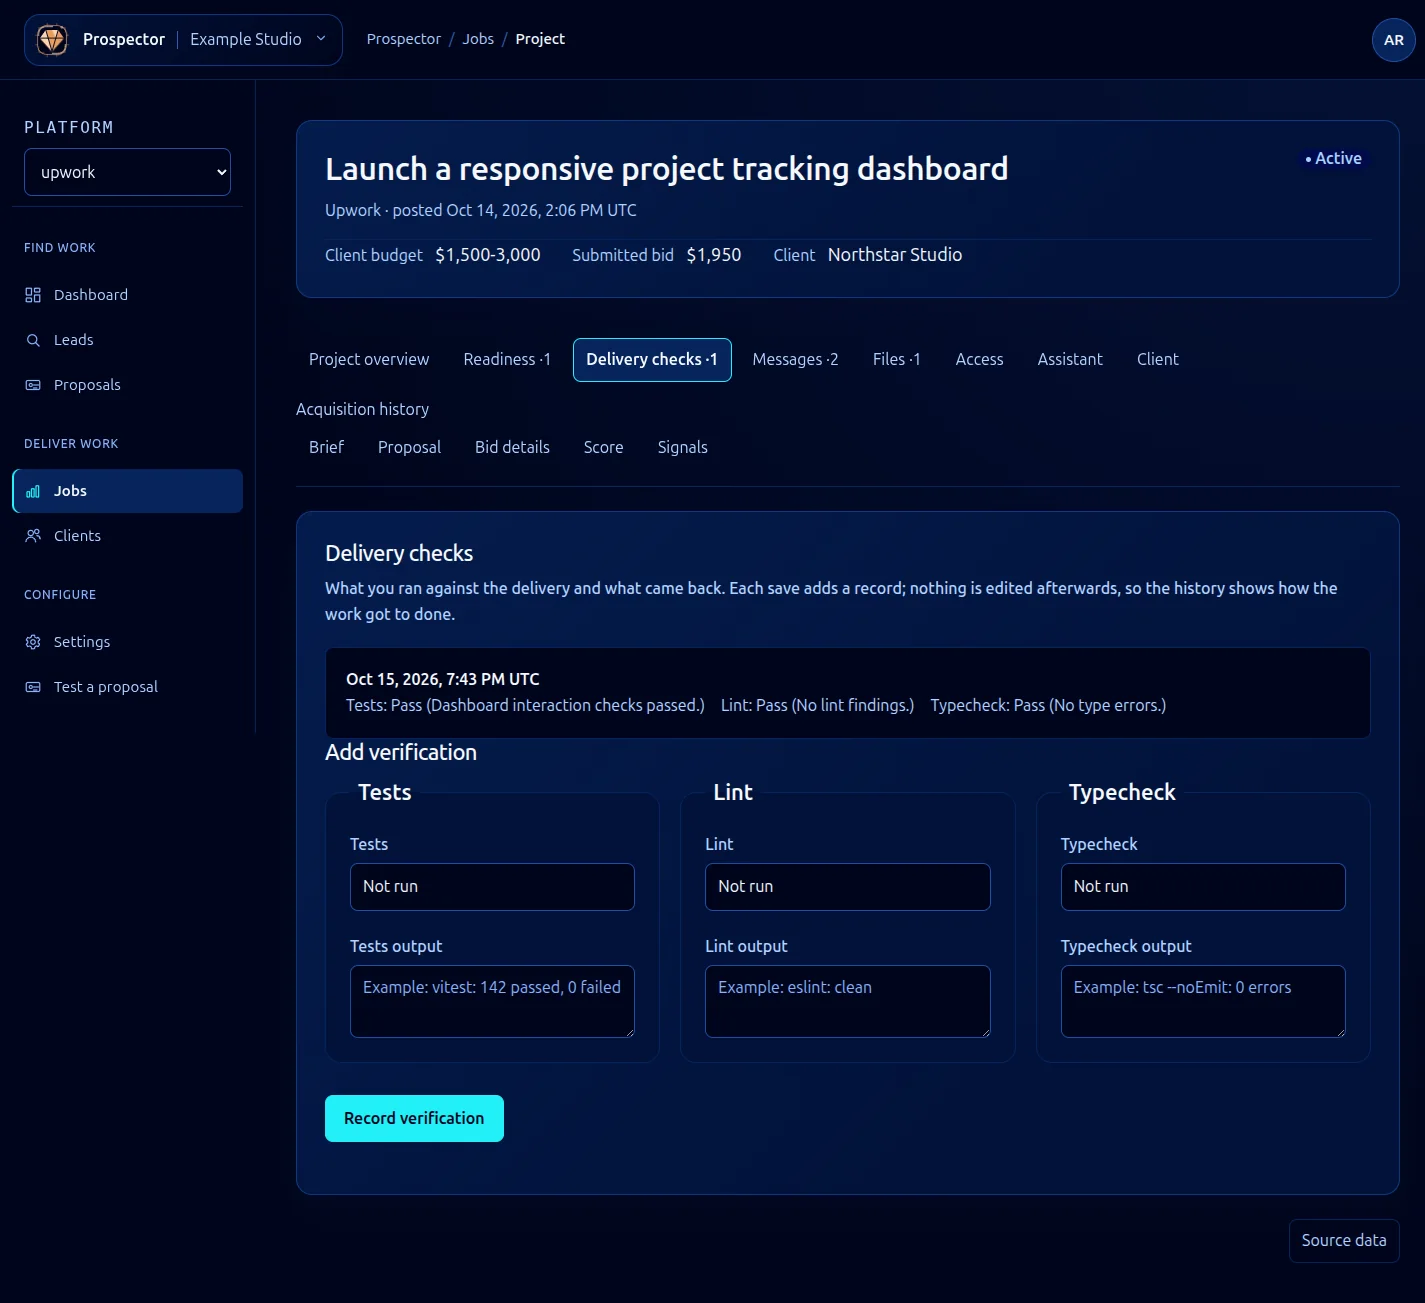Open Clients in the sidebar
The height and width of the screenshot is (1303, 1425).
click(127, 536)
